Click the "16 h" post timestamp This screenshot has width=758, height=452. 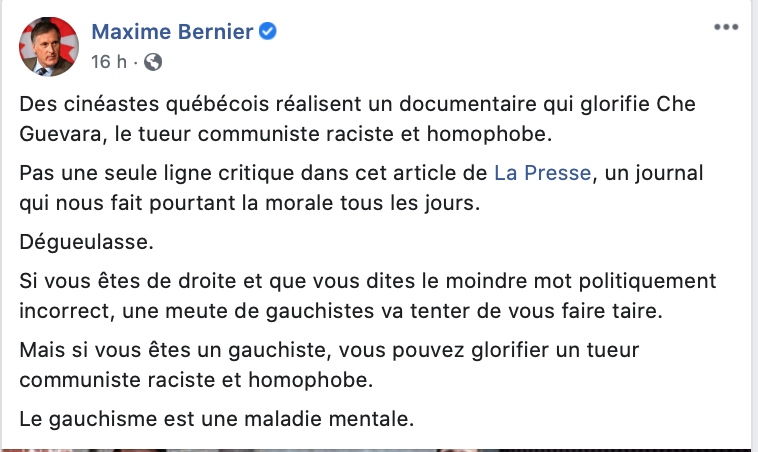tap(109, 62)
